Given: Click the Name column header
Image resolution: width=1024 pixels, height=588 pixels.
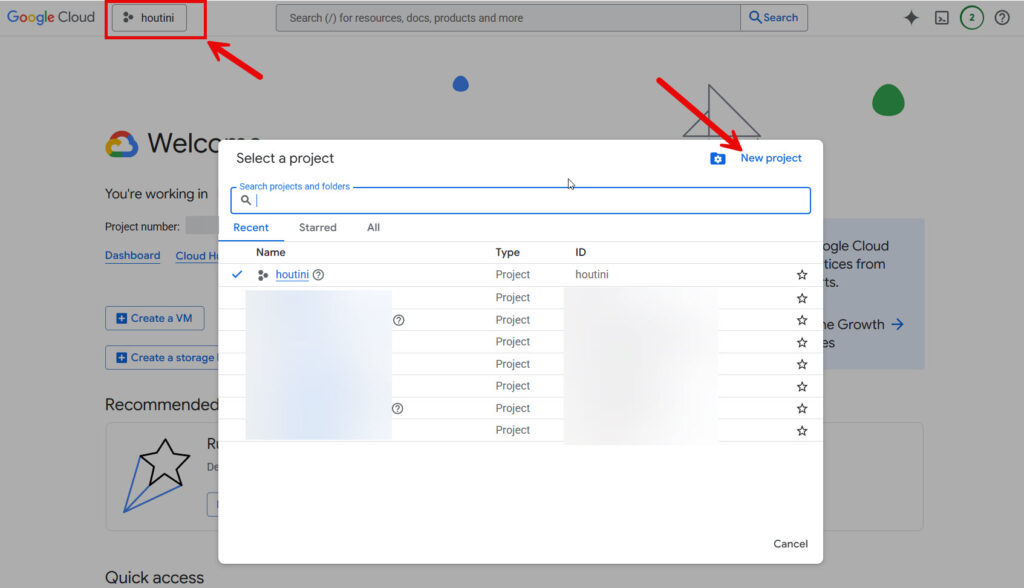Looking at the screenshot, I should point(270,252).
